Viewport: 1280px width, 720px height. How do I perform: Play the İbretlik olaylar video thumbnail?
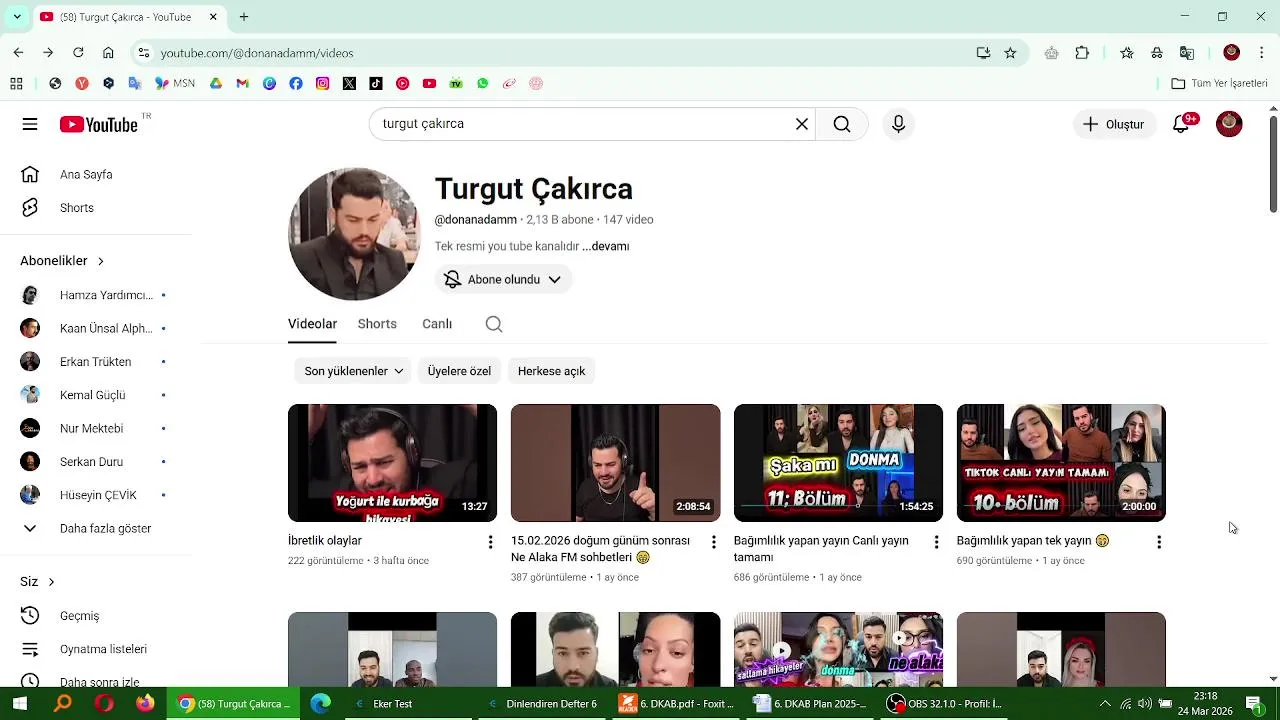(x=392, y=463)
